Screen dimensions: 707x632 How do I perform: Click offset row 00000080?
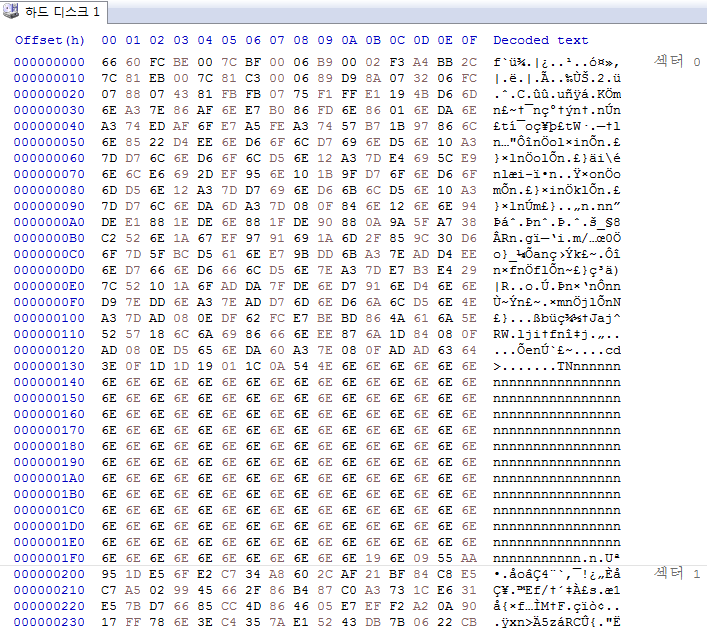pyautogui.click(x=49, y=190)
